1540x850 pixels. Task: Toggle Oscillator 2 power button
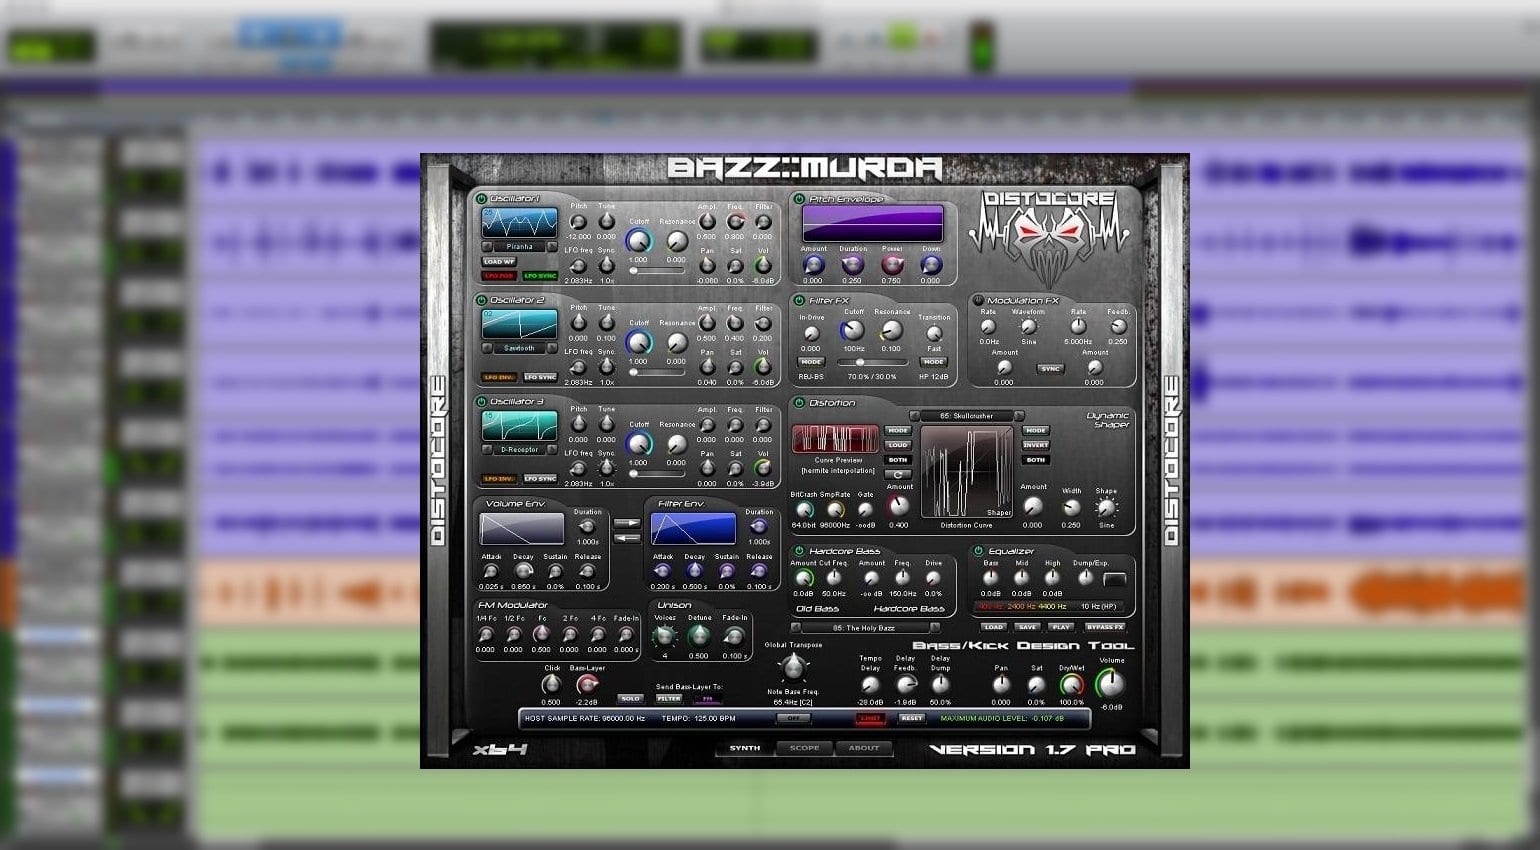(x=481, y=300)
